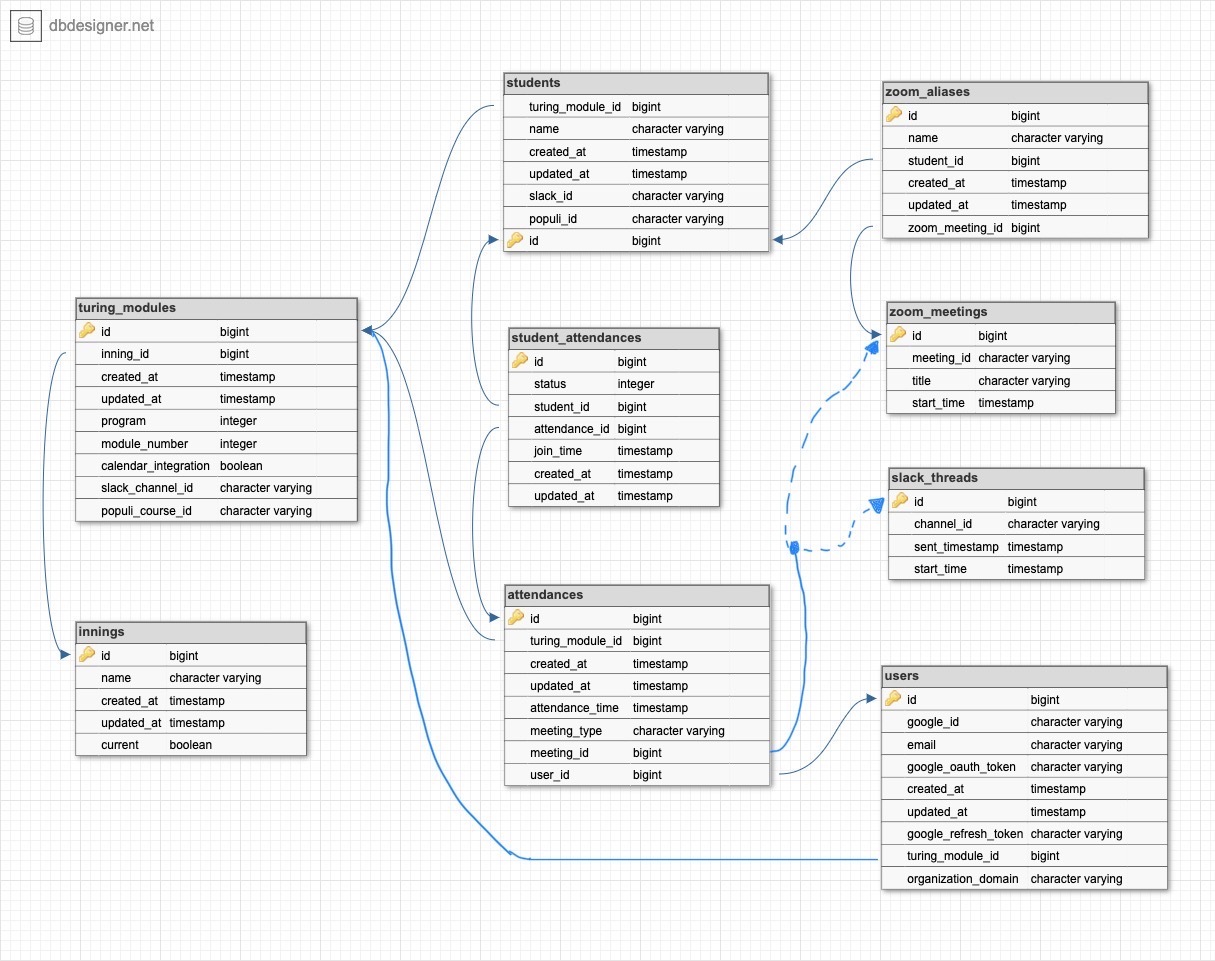The width and height of the screenshot is (1215, 961).
Task: Click student_id field in zoom_aliases table
Action: pos(1015,160)
